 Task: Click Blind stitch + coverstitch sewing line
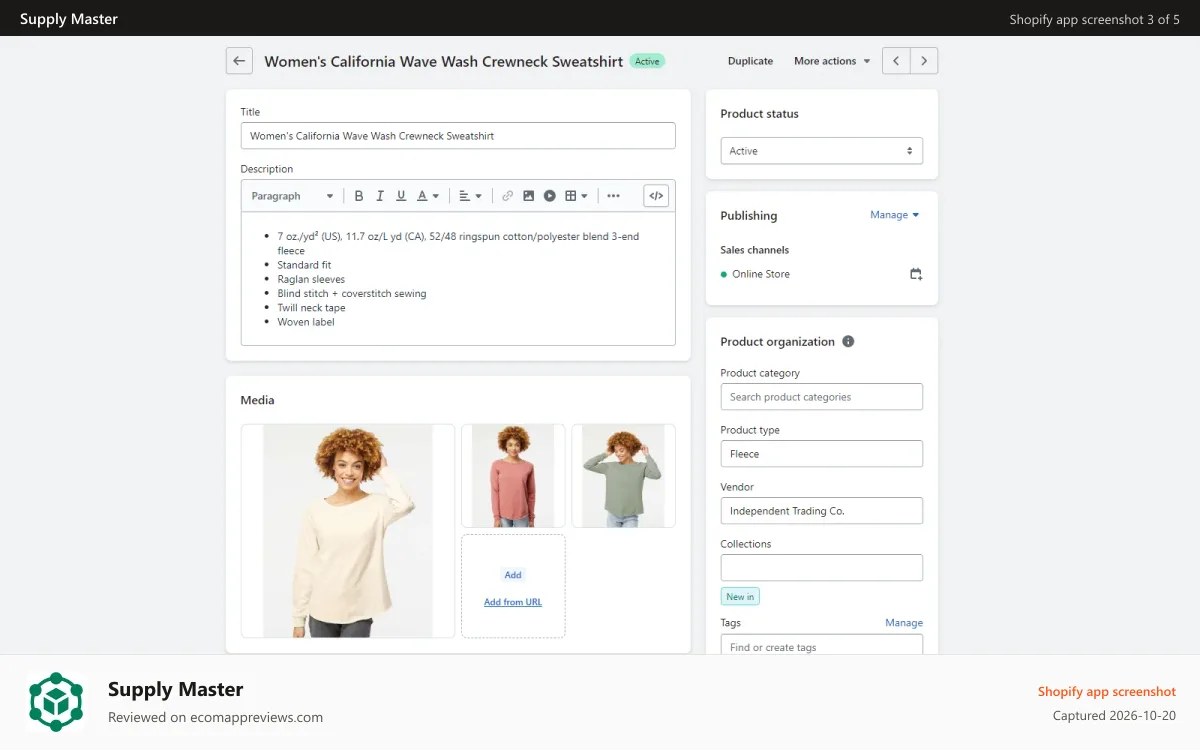352,294
